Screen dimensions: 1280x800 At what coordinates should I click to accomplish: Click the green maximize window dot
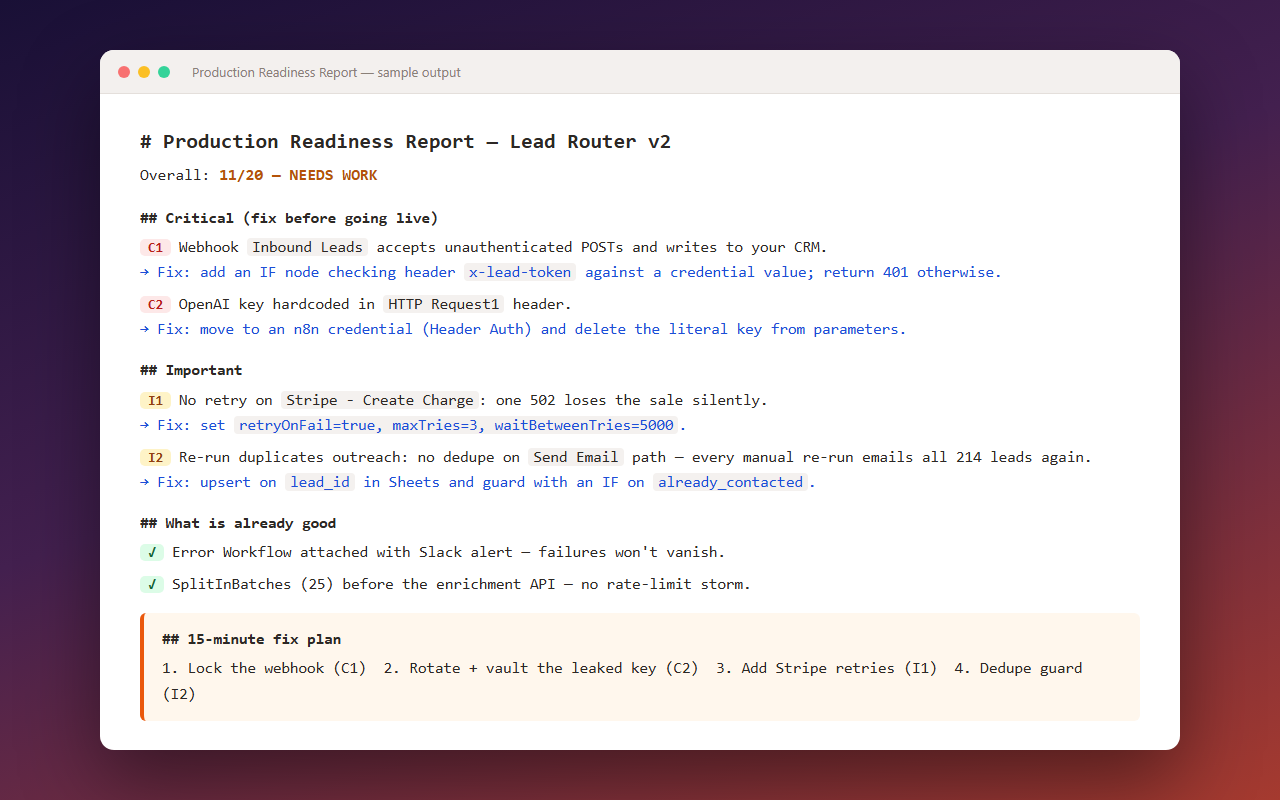[164, 72]
